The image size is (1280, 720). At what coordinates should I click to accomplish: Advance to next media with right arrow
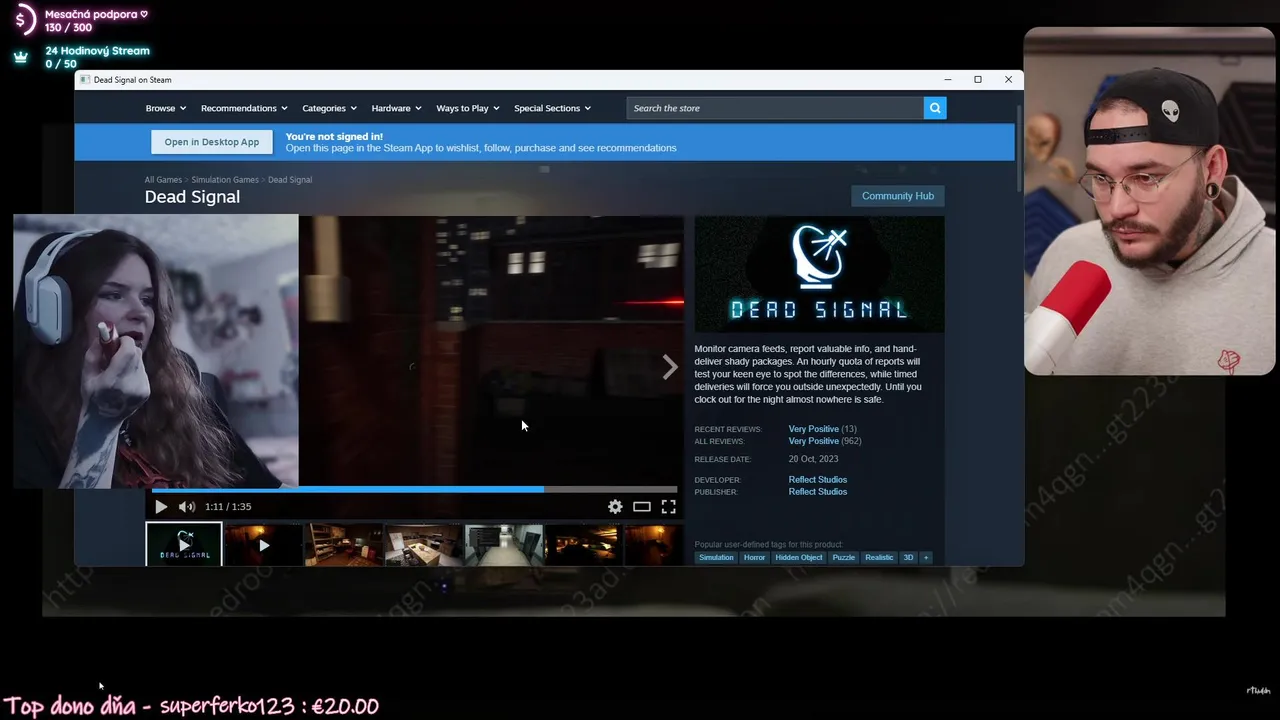670,367
